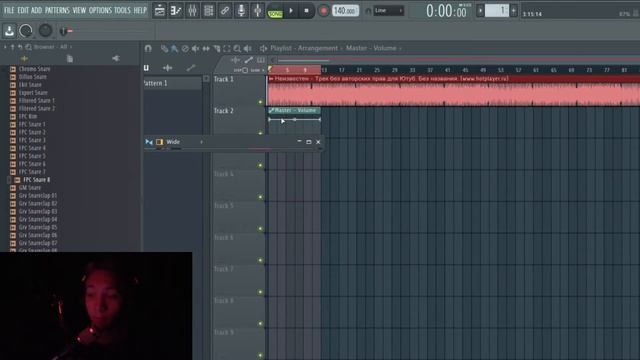The height and width of the screenshot is (360, 640).
Task: Open the OPTIONS menu
Action: coord(100,10)
